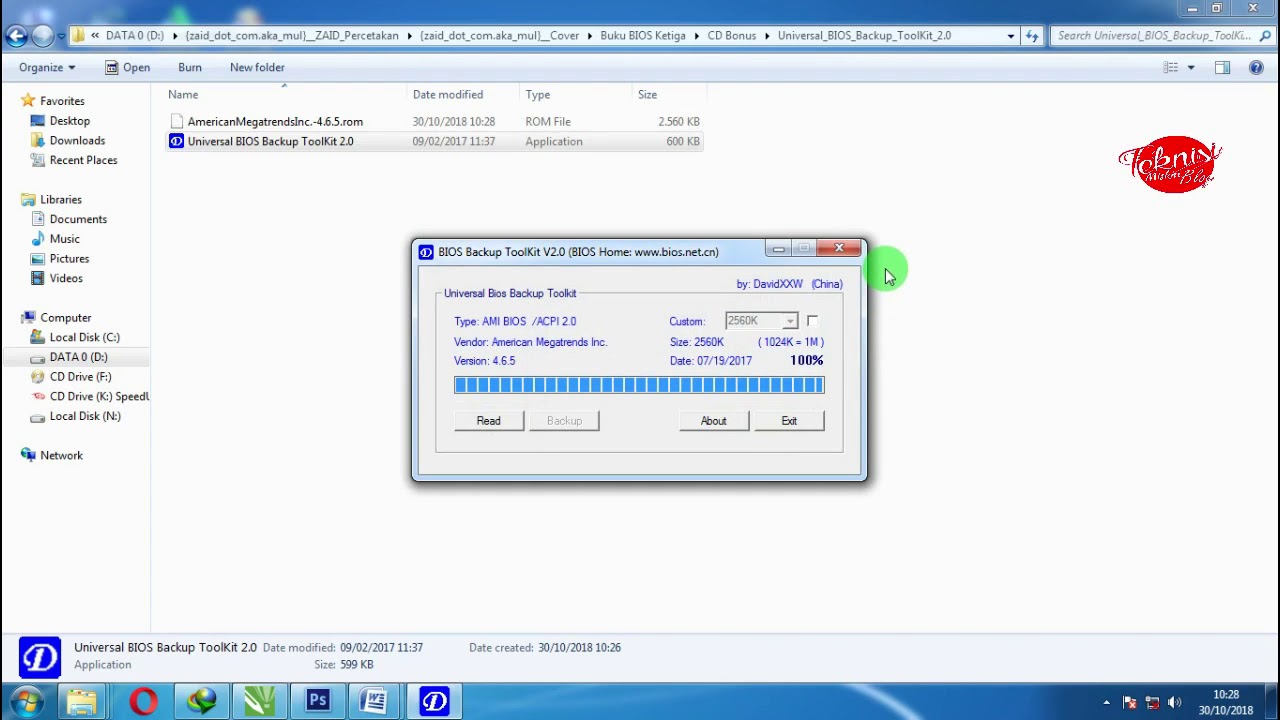Create a New folder from the toolbar
Viewport: 1280px width, 720px height.
coord(257,67)
